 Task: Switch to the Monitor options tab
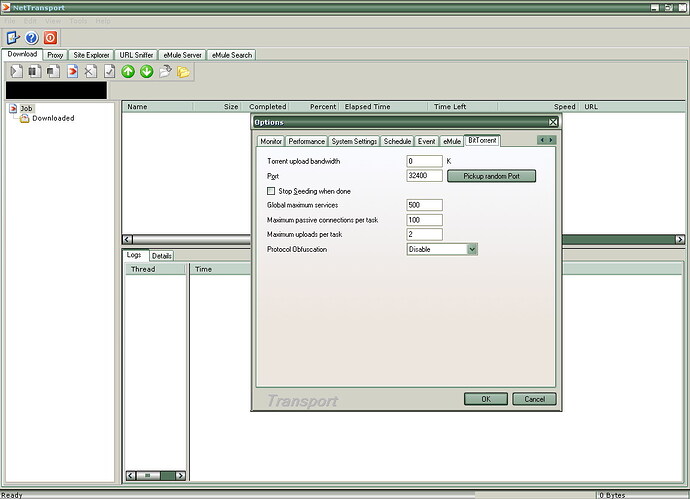[x=271, y=141]
